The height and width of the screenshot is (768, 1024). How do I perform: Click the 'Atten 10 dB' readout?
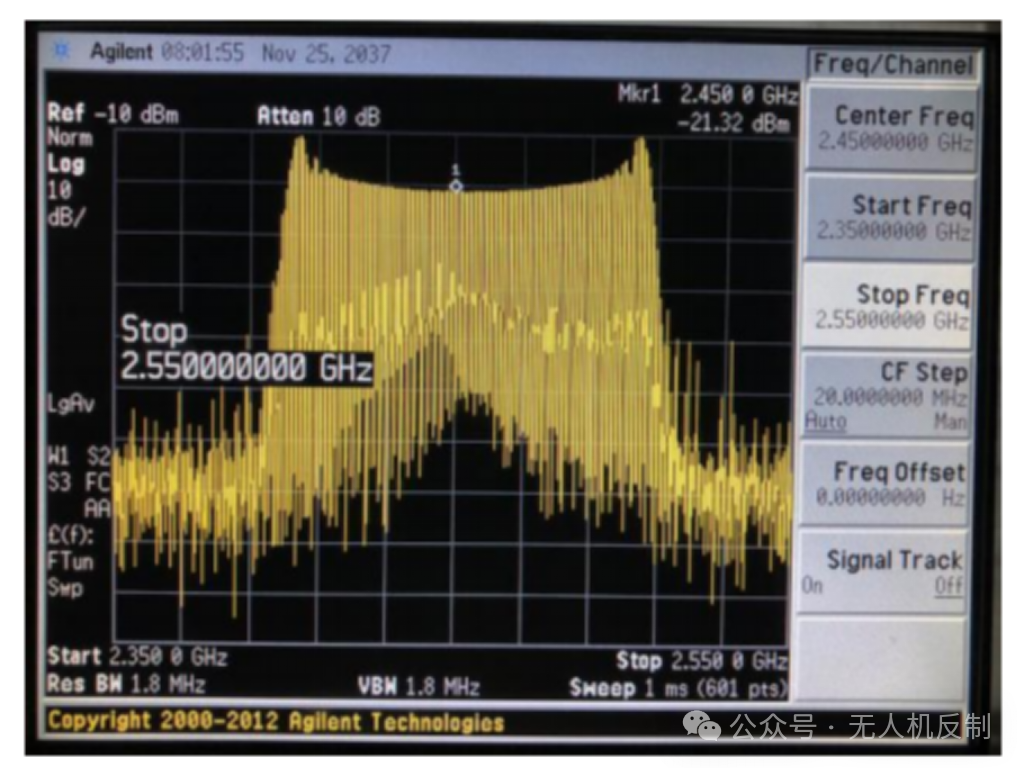point(318,116)
